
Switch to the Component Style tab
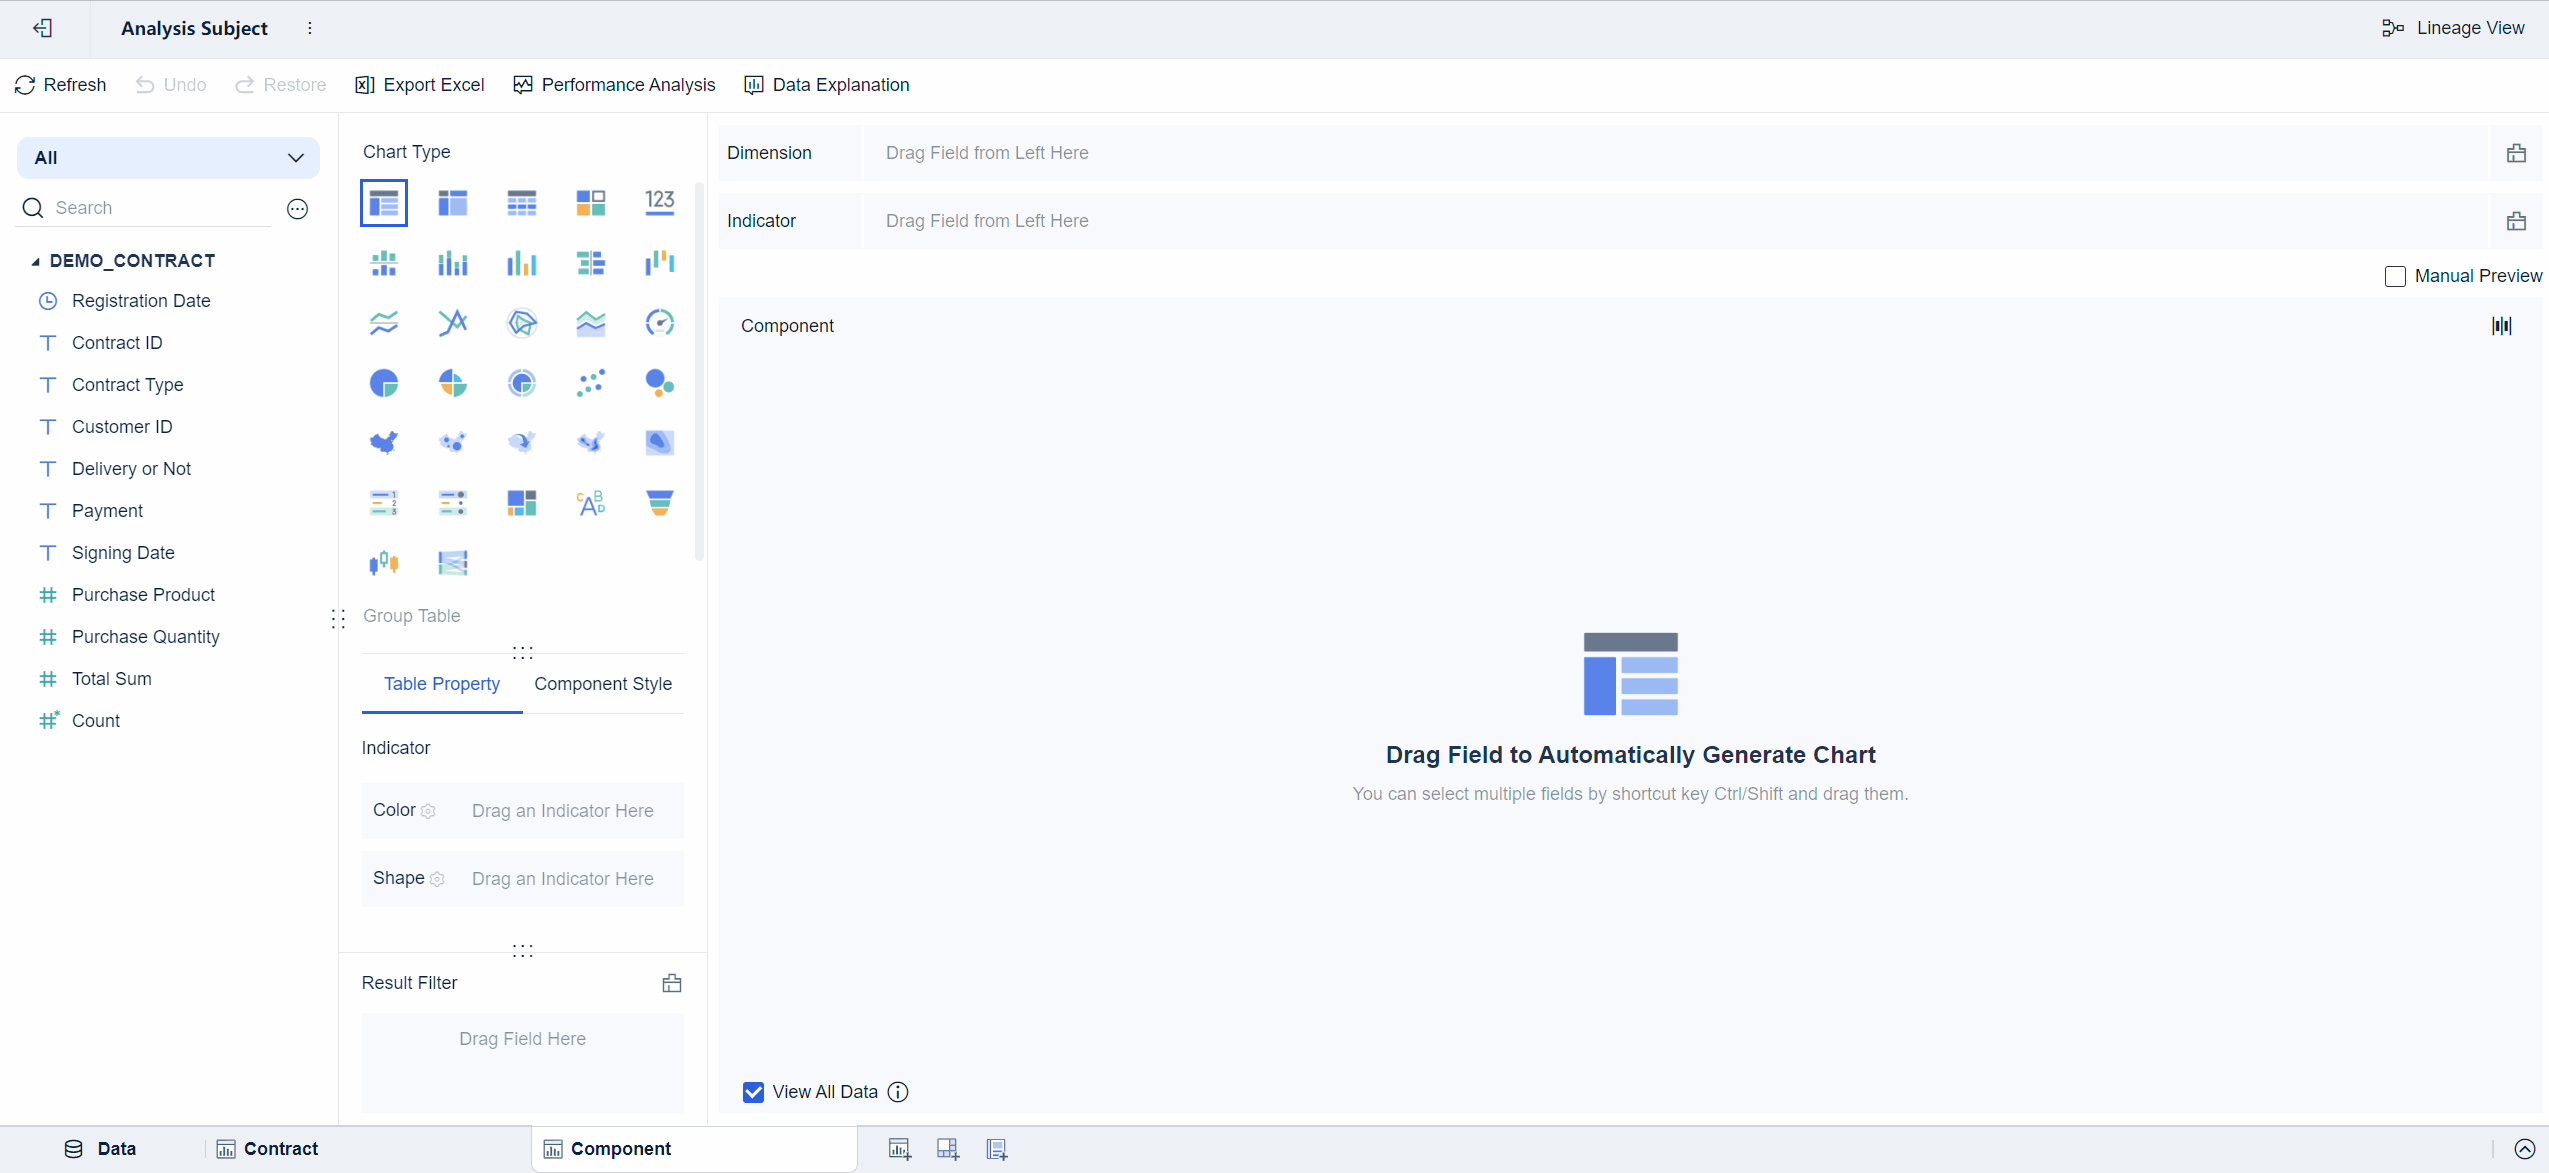click(603, 684)
